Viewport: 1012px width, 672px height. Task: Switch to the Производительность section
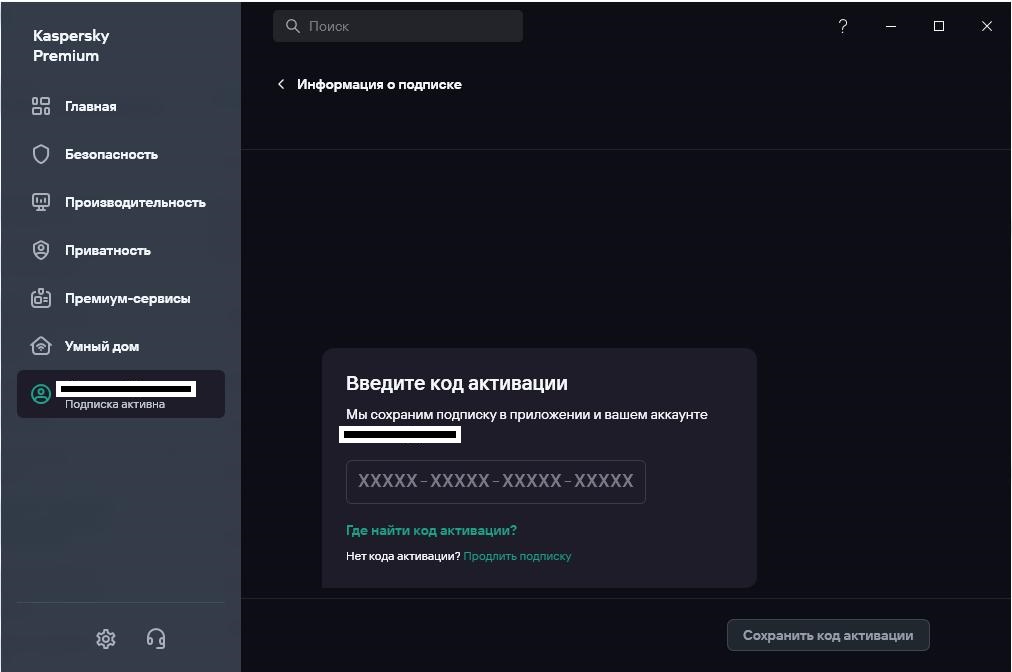[x=135, y=202]
